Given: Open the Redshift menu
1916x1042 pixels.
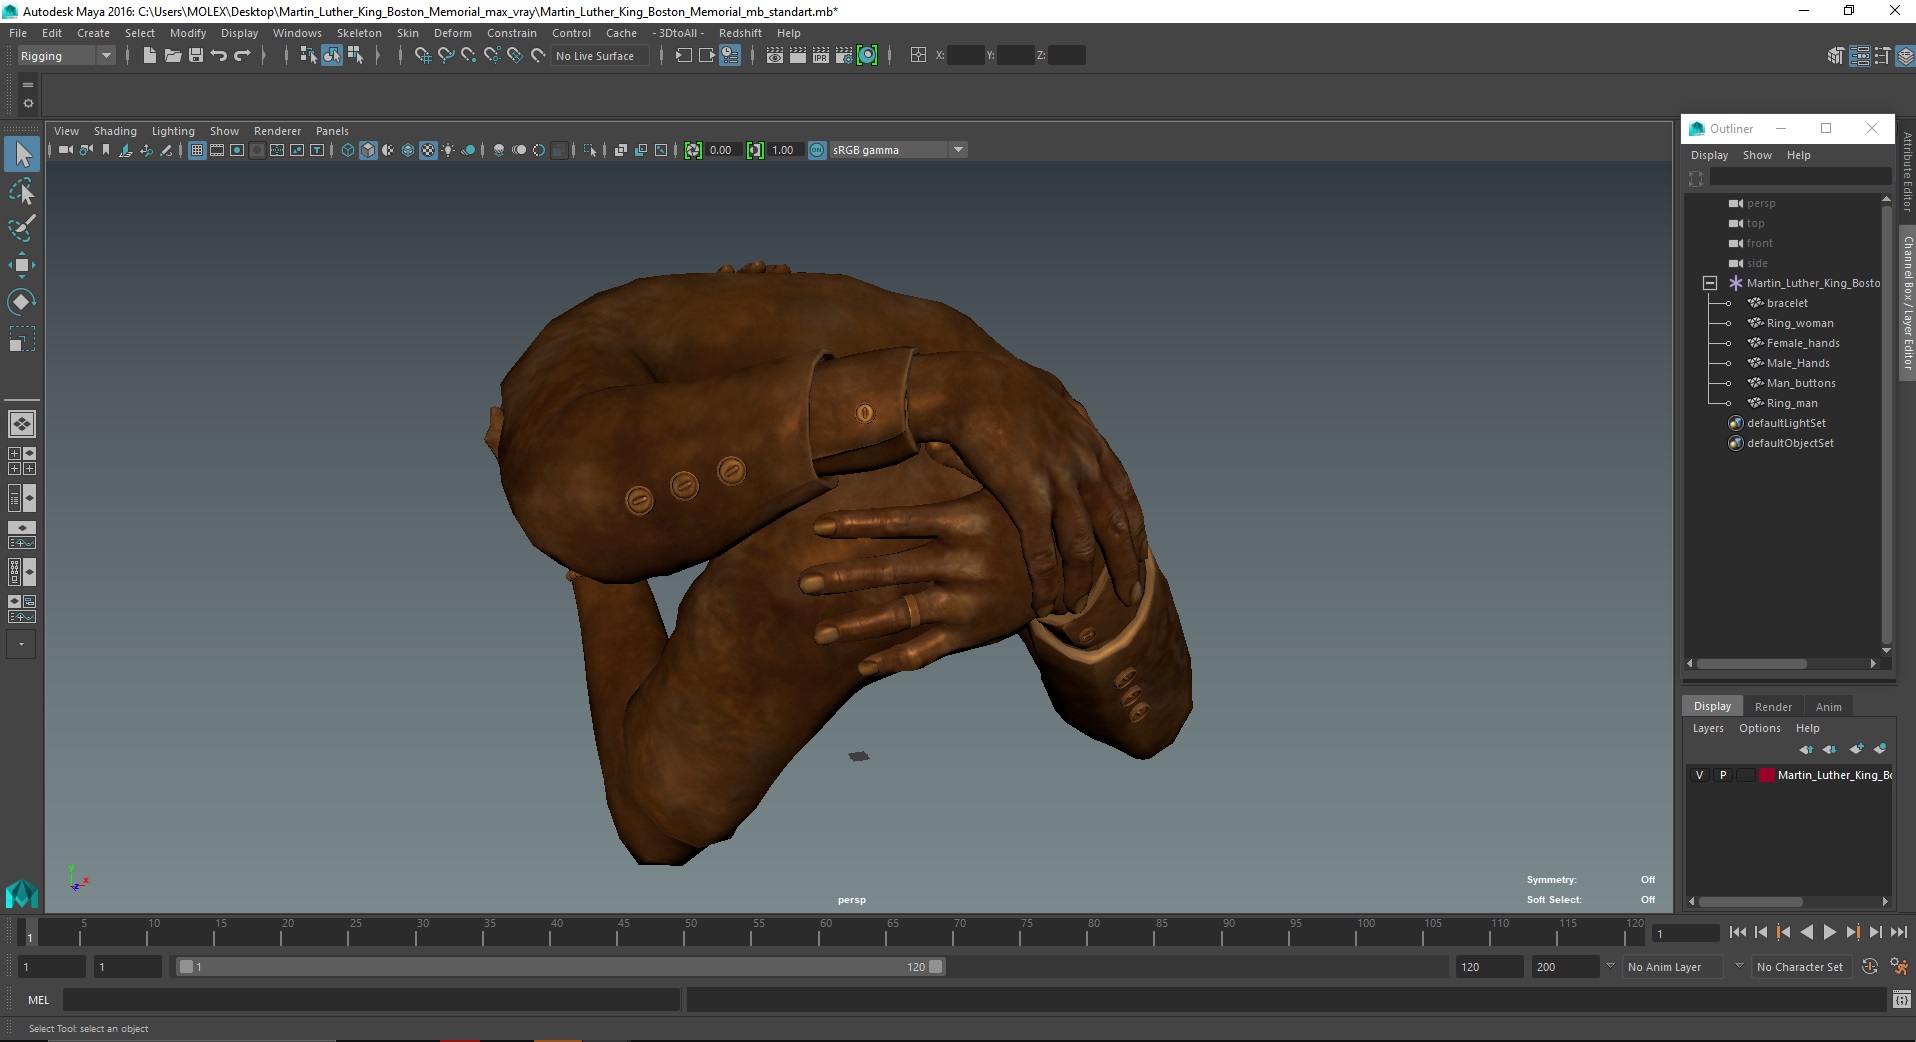Looking at the screenshot, I should tap(740, 33).
